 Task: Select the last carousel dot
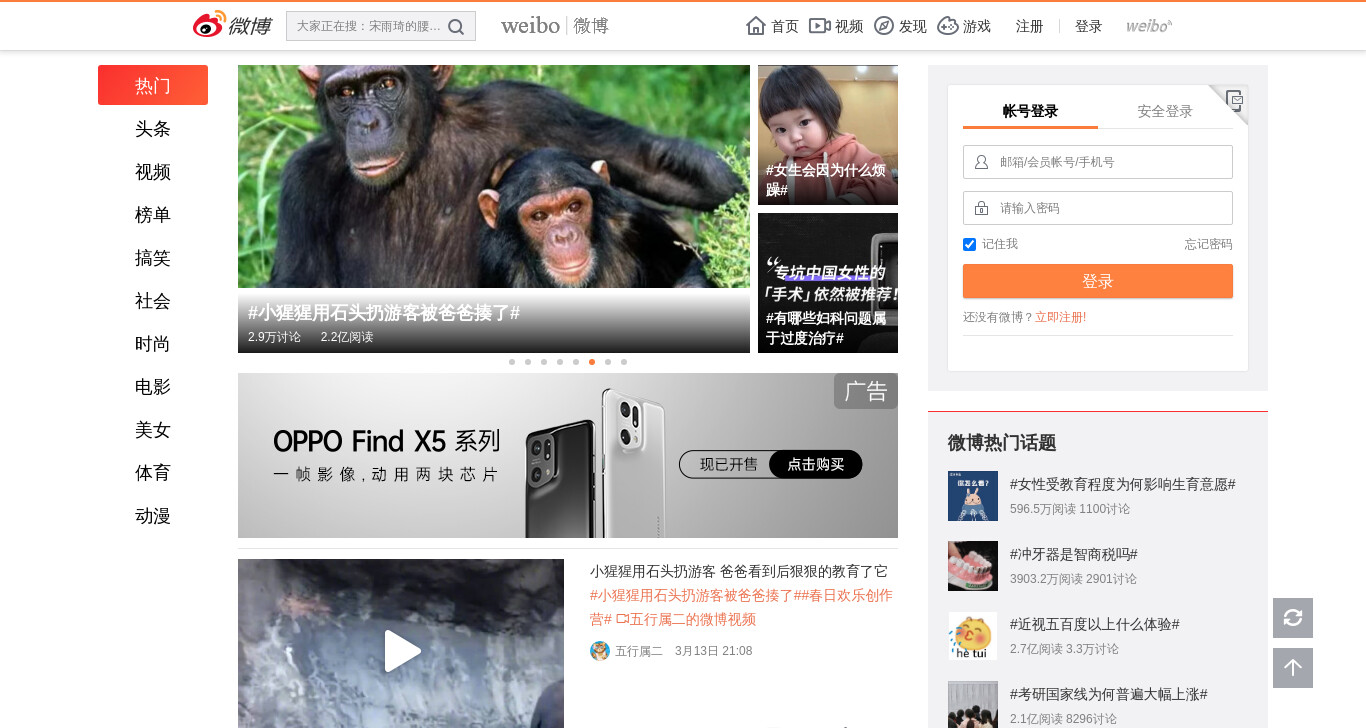coord(624,362)
